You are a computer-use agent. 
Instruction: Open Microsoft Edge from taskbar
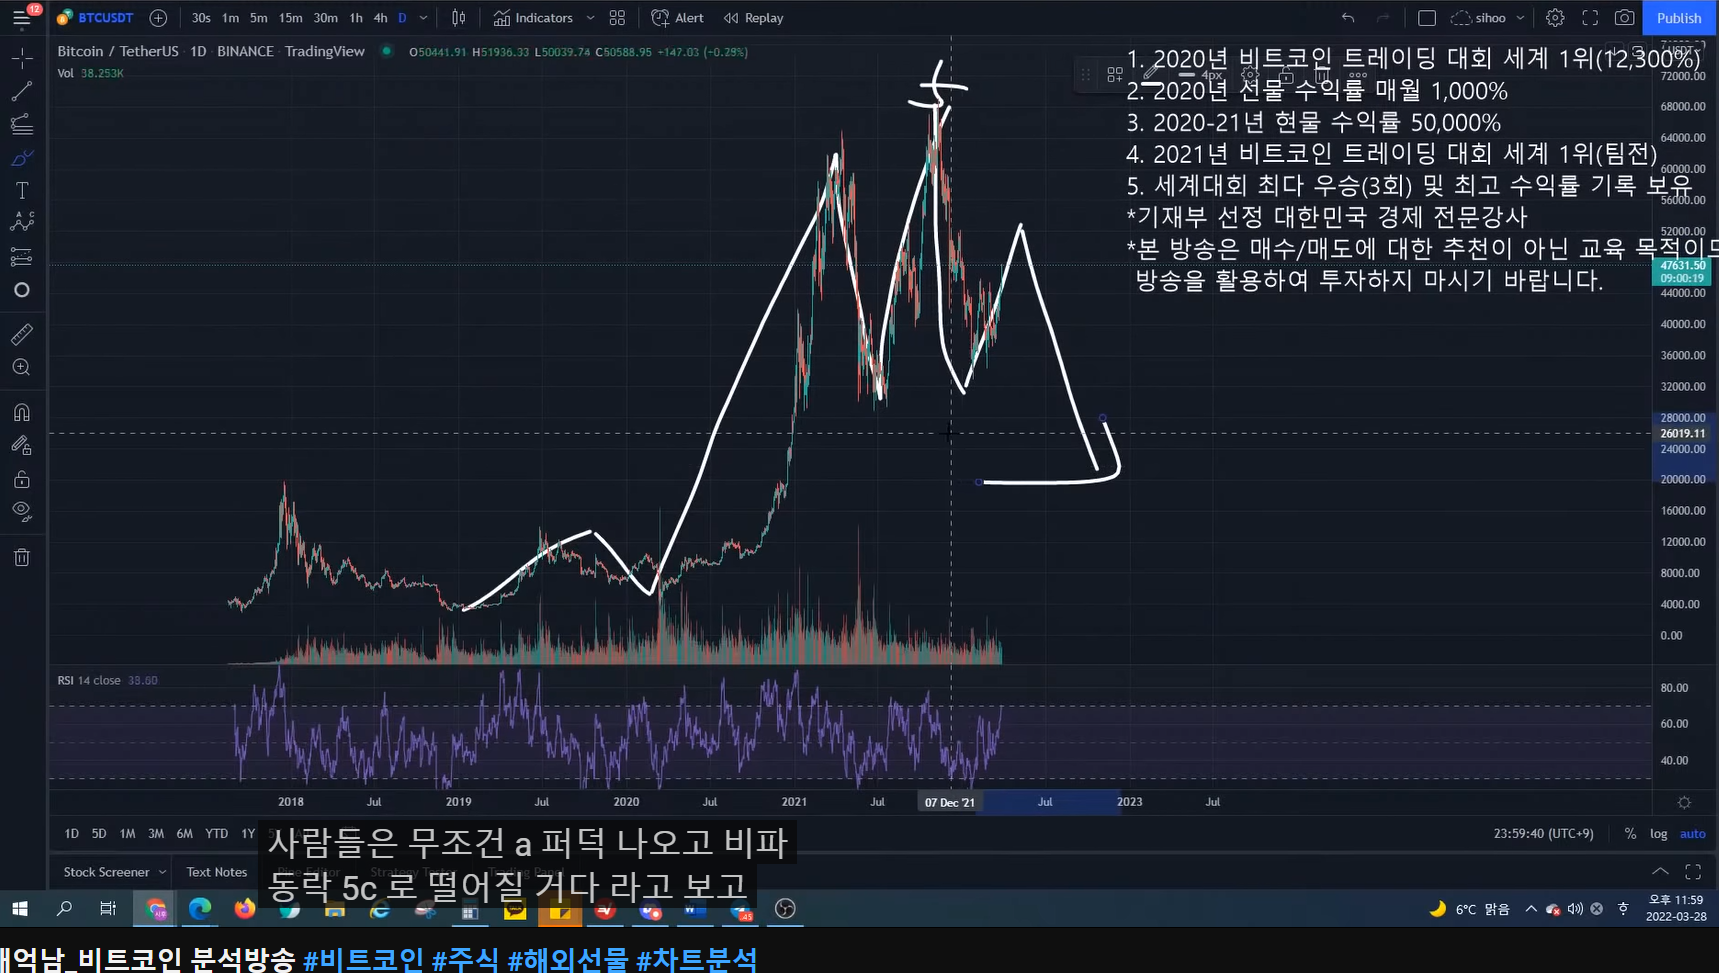200,909
